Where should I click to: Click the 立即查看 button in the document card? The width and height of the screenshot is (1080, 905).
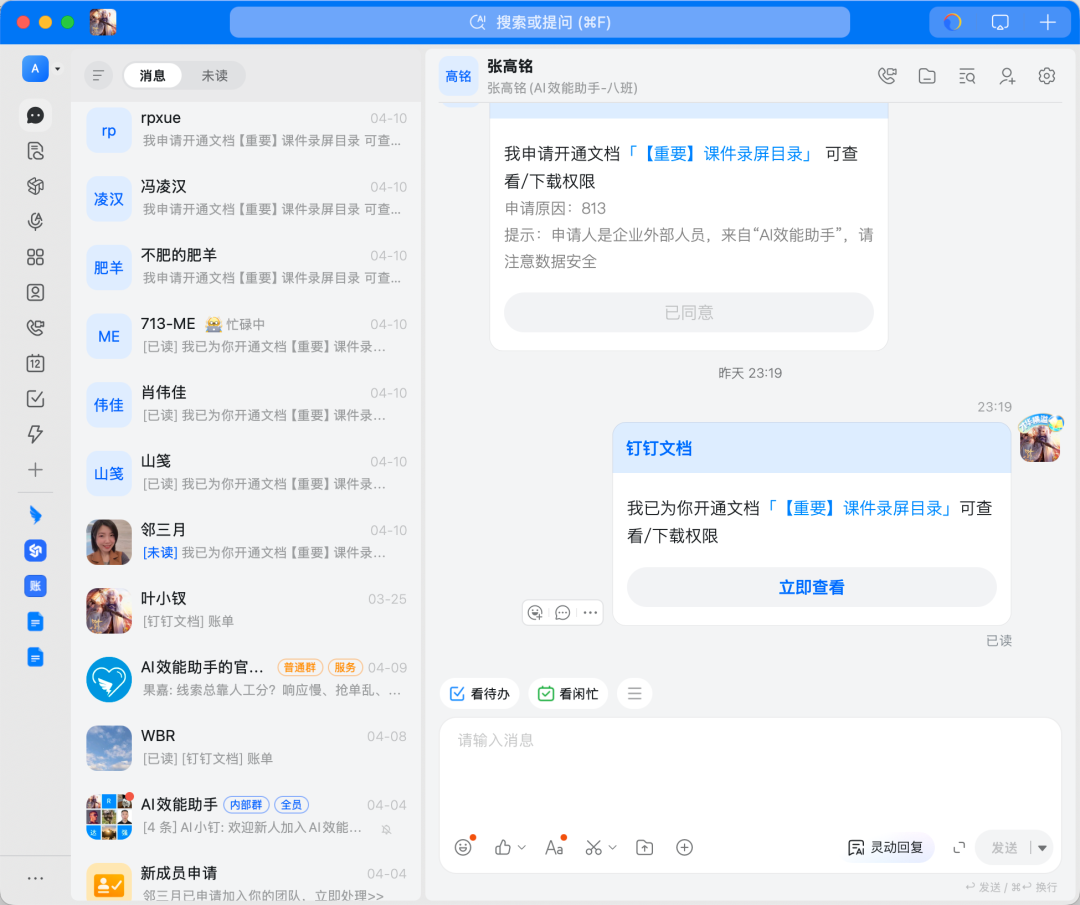point(811,587)
